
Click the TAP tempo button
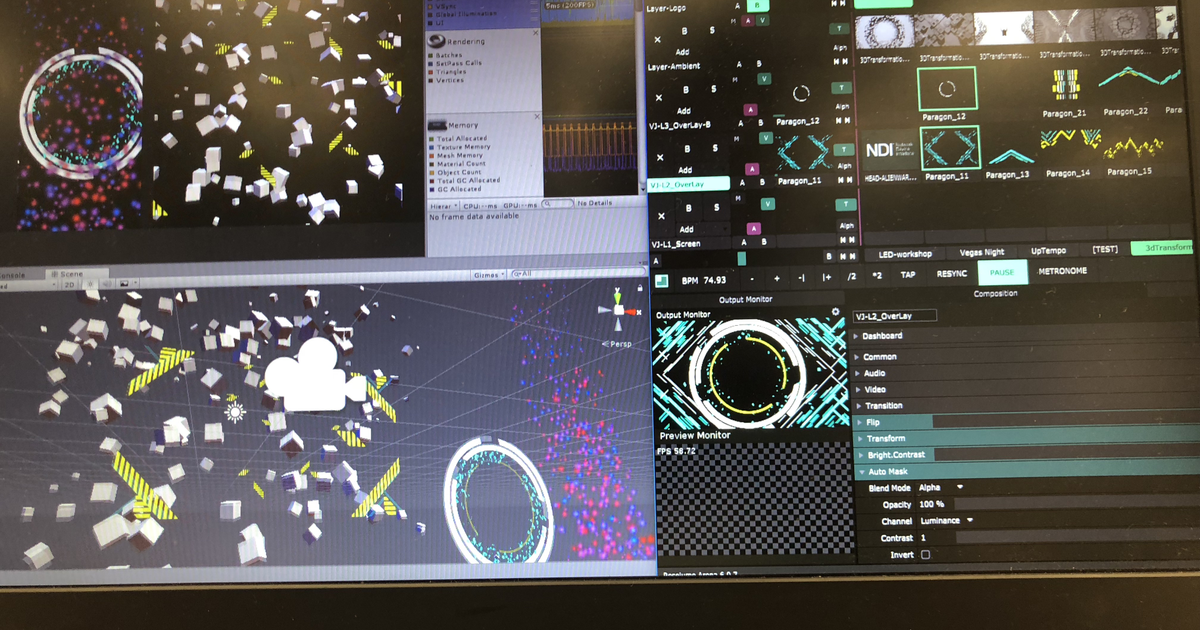click(x=908, y=275)
